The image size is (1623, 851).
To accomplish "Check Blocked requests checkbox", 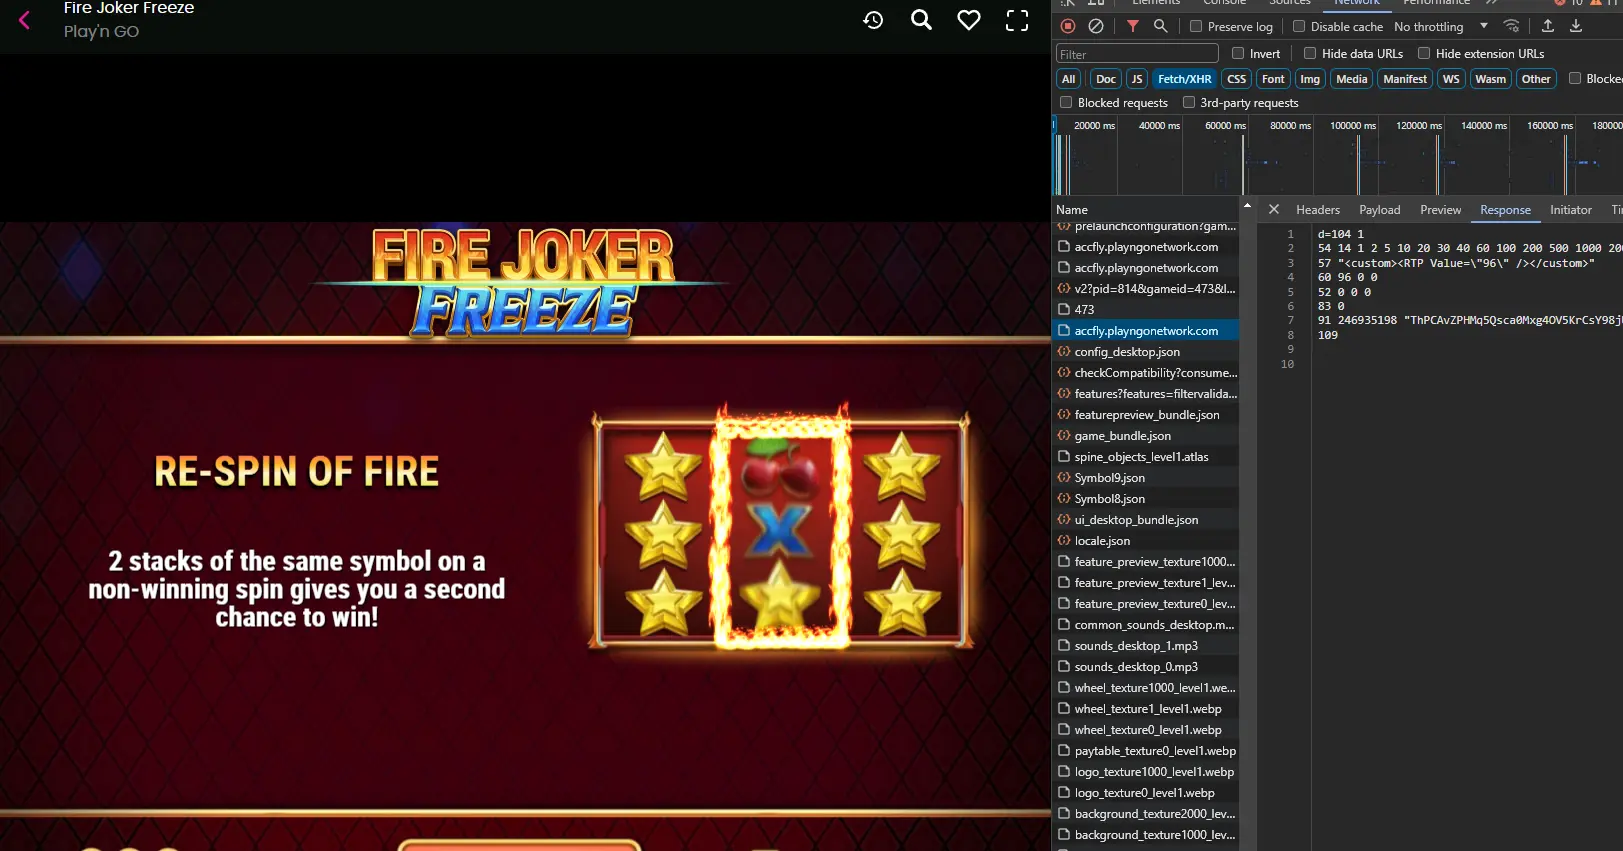I will point(1066,102).
